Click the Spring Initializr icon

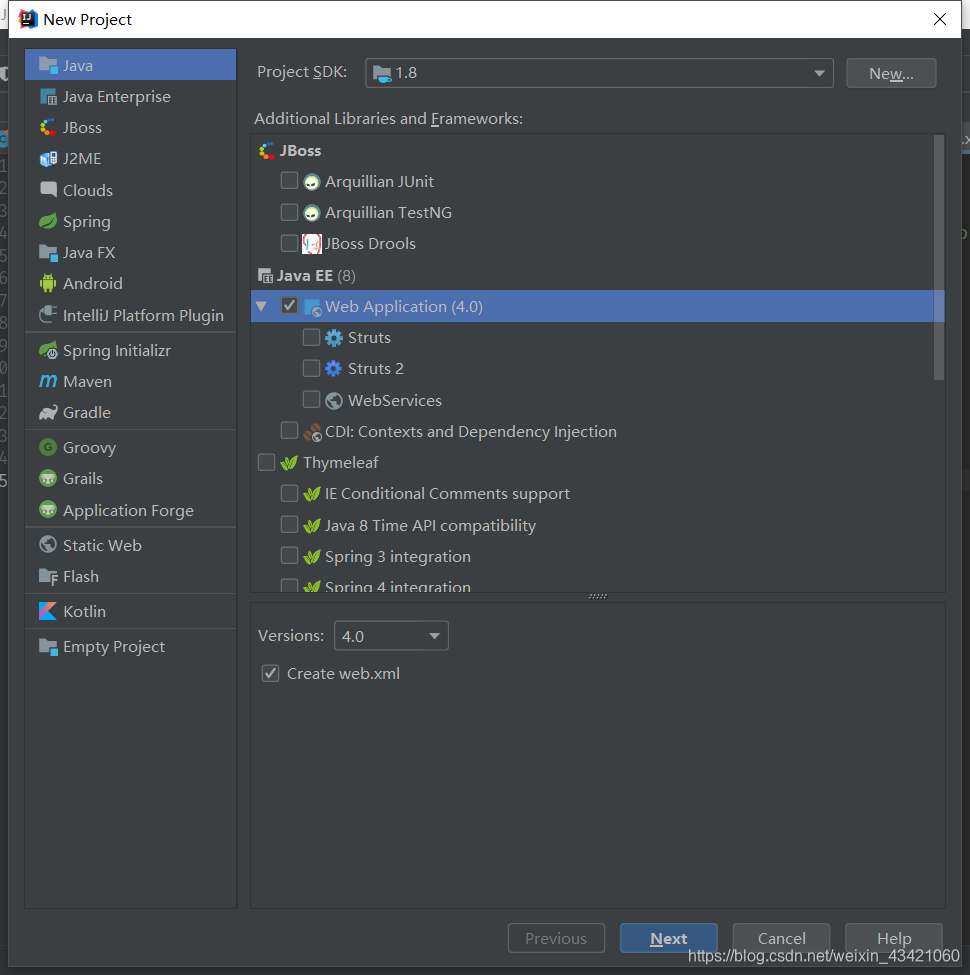[x=48, y=350]
